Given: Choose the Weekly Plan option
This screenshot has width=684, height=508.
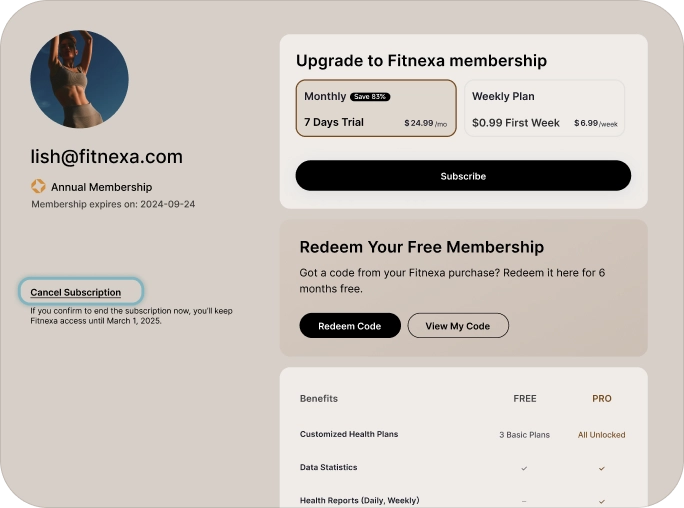Looking at the screenshot, I should click(x=544, y=108).
